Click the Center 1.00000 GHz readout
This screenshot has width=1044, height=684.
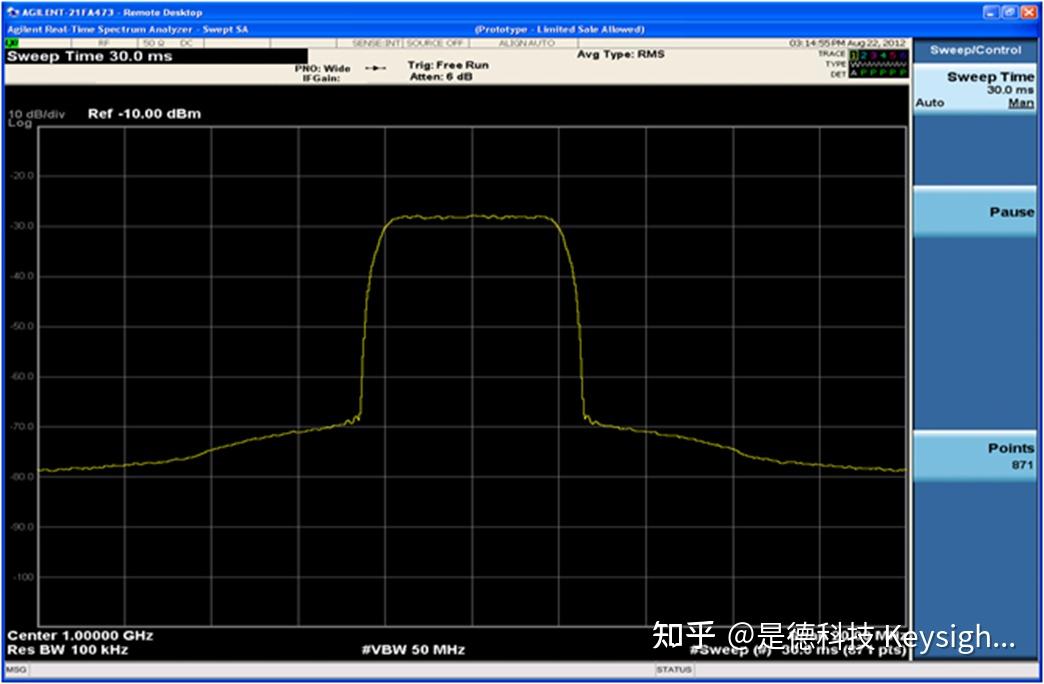click(x=80, y=635)
